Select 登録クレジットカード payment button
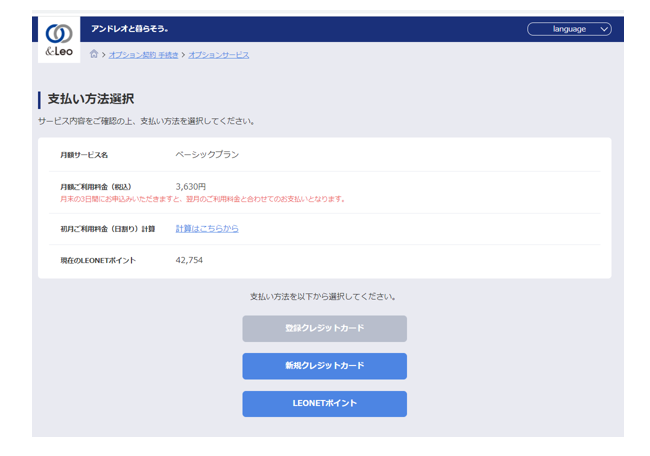 point(324,328)
